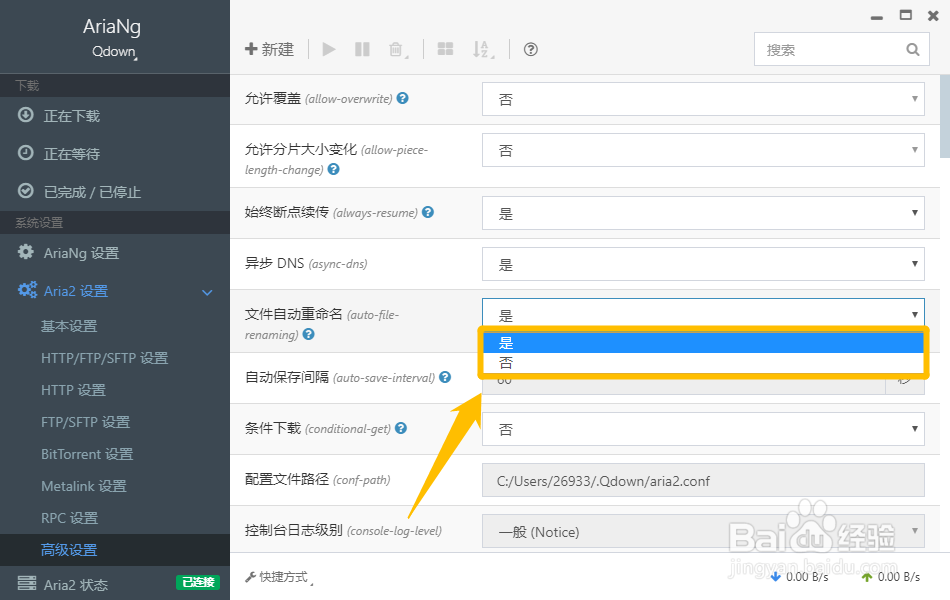Show help for conditional-get option
The image size is (950, 600).
click(400, 428)
